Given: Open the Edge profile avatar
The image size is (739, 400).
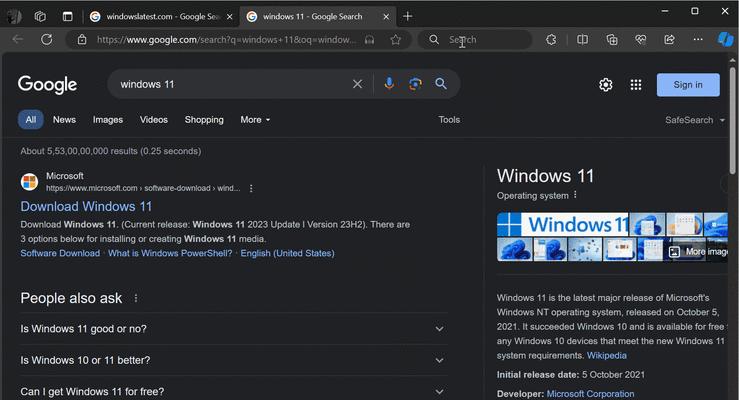Looking at the screenshot, I should click(x=14, y=16).
